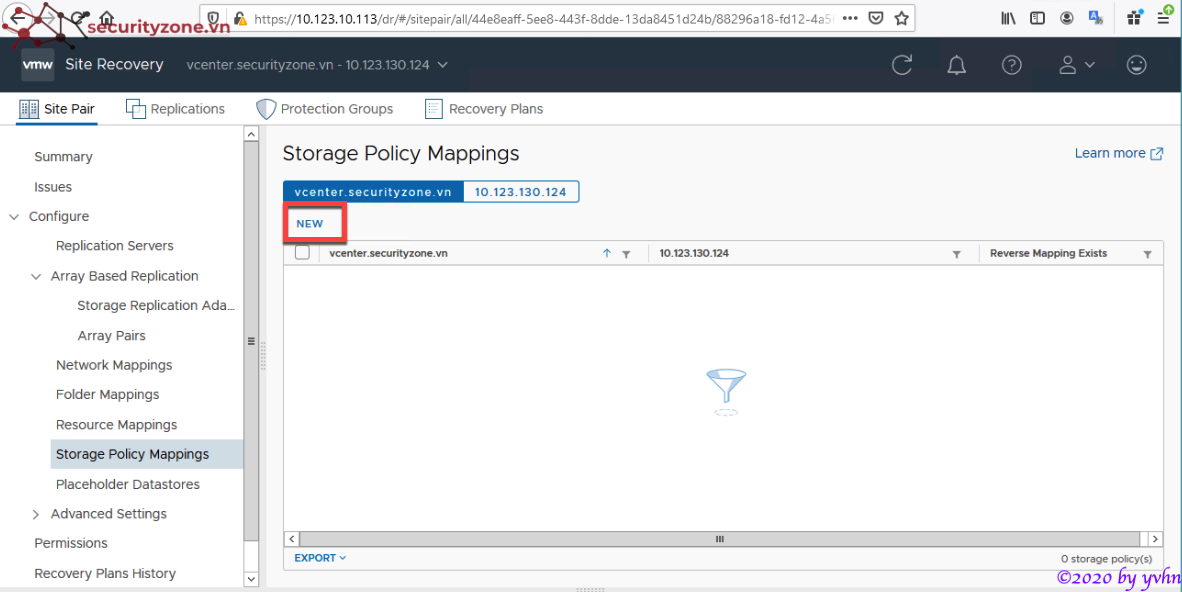
Task: Open Resource Mappings
Action: coord(116,425)
